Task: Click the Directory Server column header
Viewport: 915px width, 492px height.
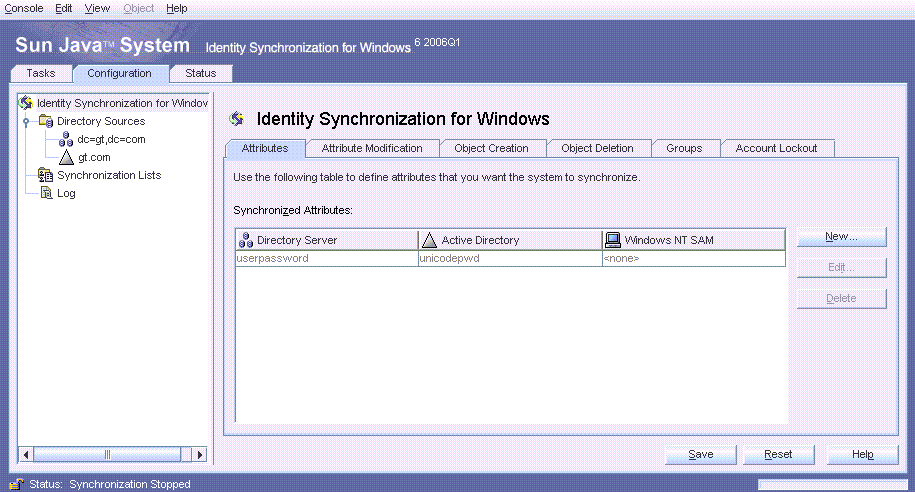Action: [327, 240]
